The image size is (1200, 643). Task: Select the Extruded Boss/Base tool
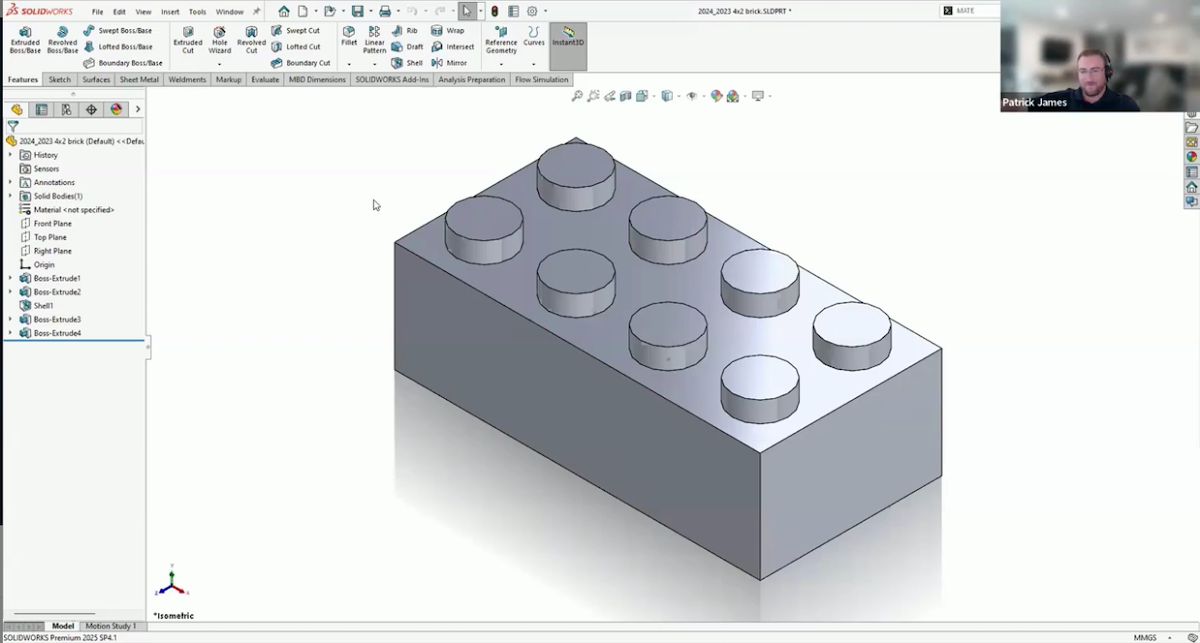(24, 40)
